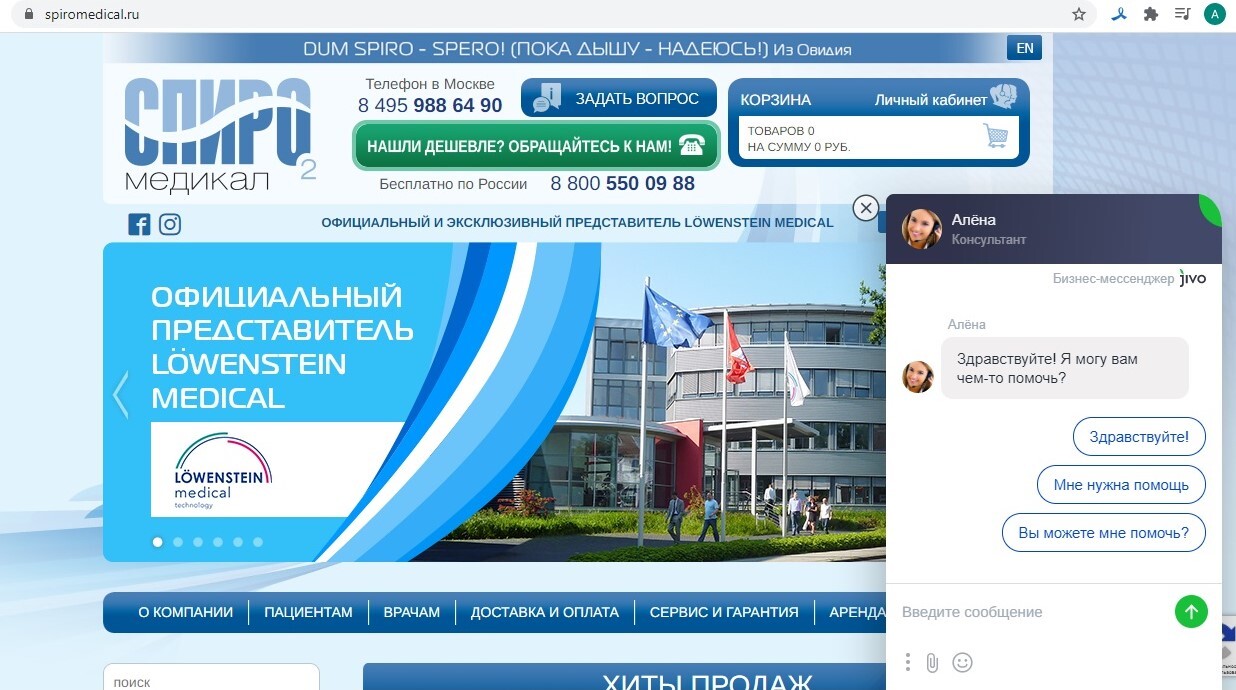Click the phone number 8 495 988 64 90
Screen dimensions: 1236x690
pos(430,105)
